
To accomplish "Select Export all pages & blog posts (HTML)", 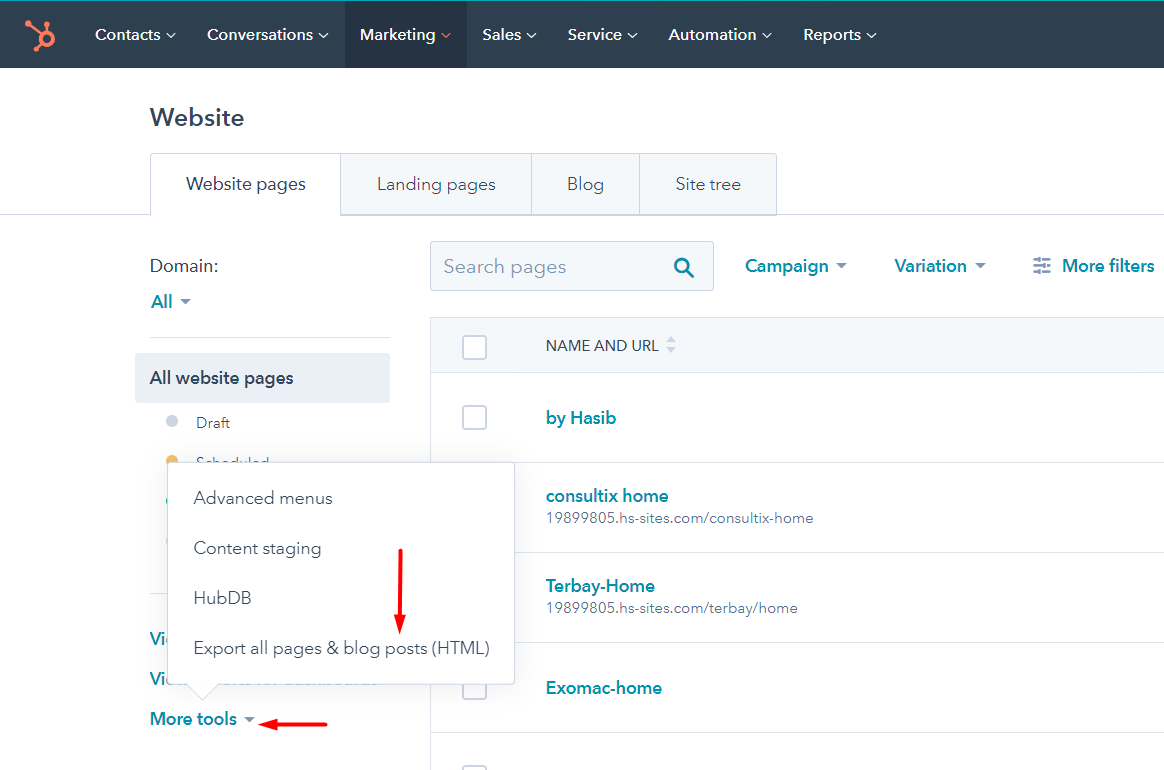I will 341,648.
